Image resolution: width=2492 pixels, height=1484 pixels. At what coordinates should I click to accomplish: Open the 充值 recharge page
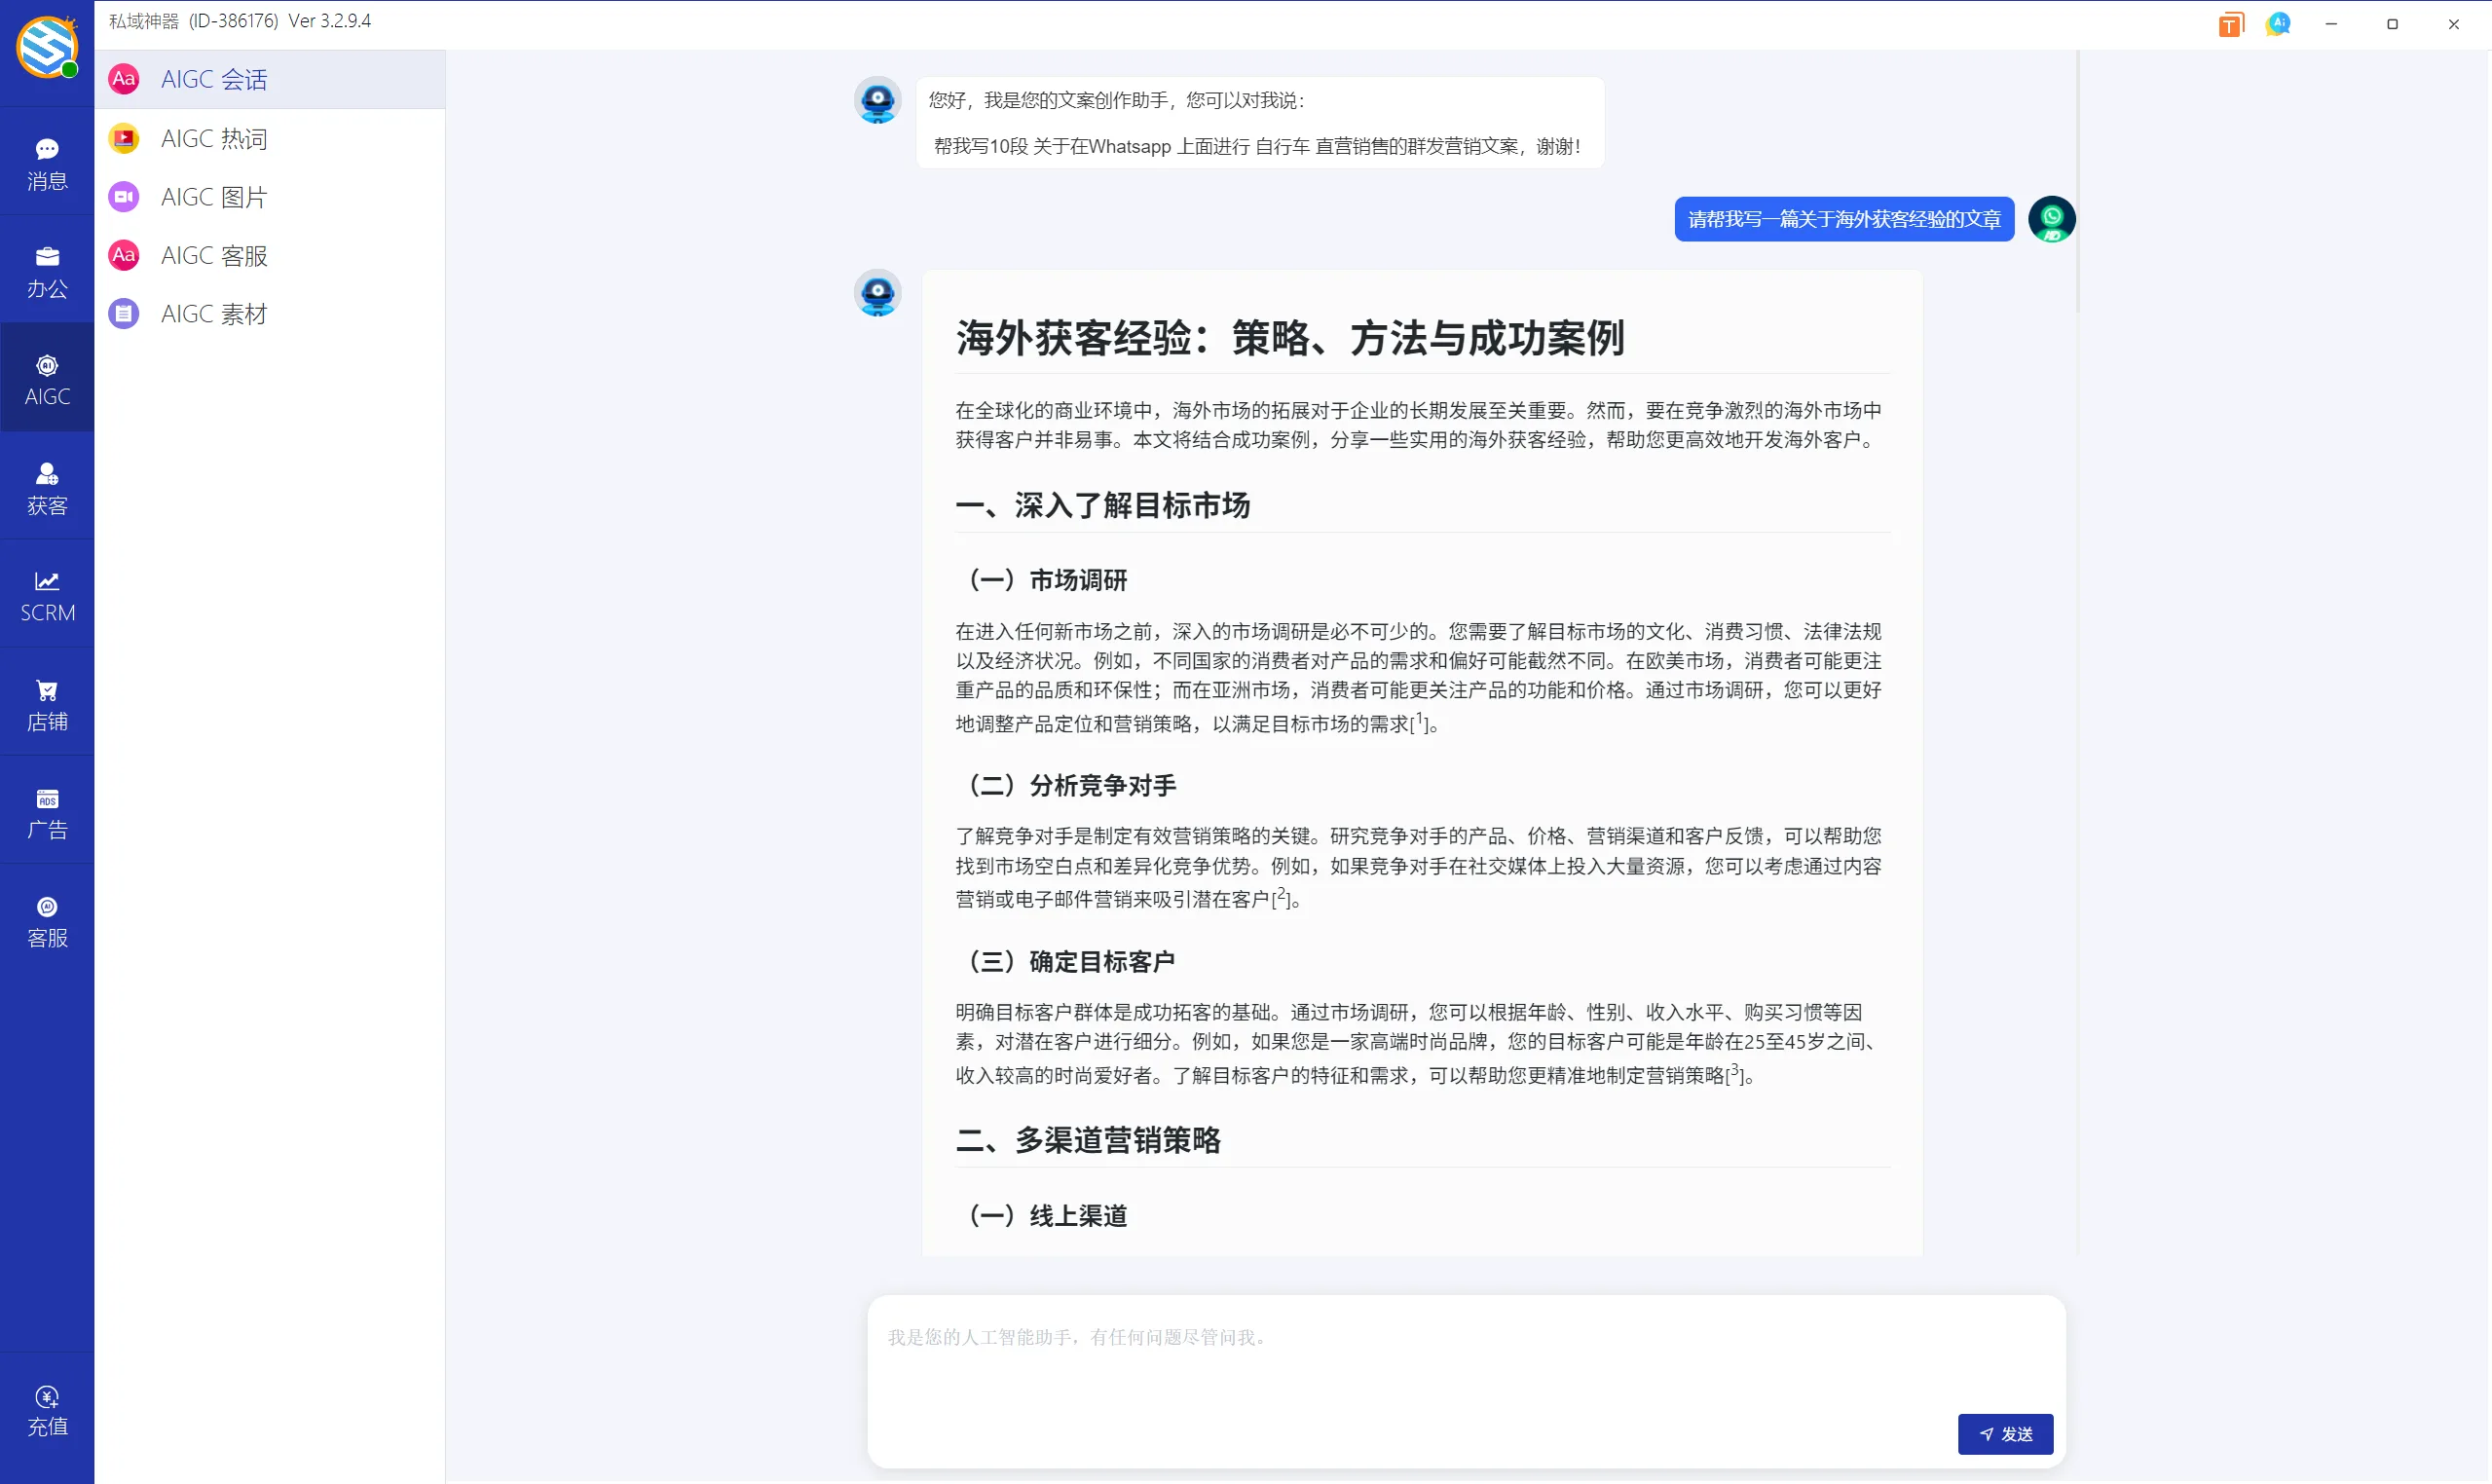click(x=46, y=1409)
